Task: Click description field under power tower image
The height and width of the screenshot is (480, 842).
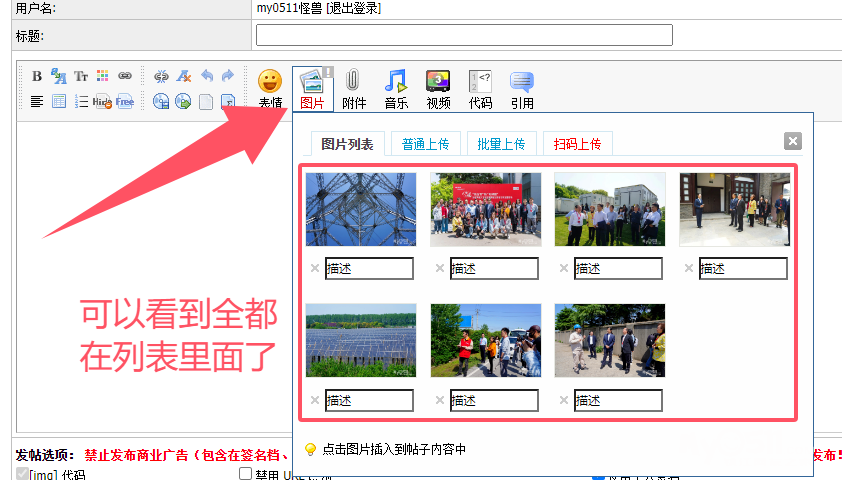Action: coord(369,268)
